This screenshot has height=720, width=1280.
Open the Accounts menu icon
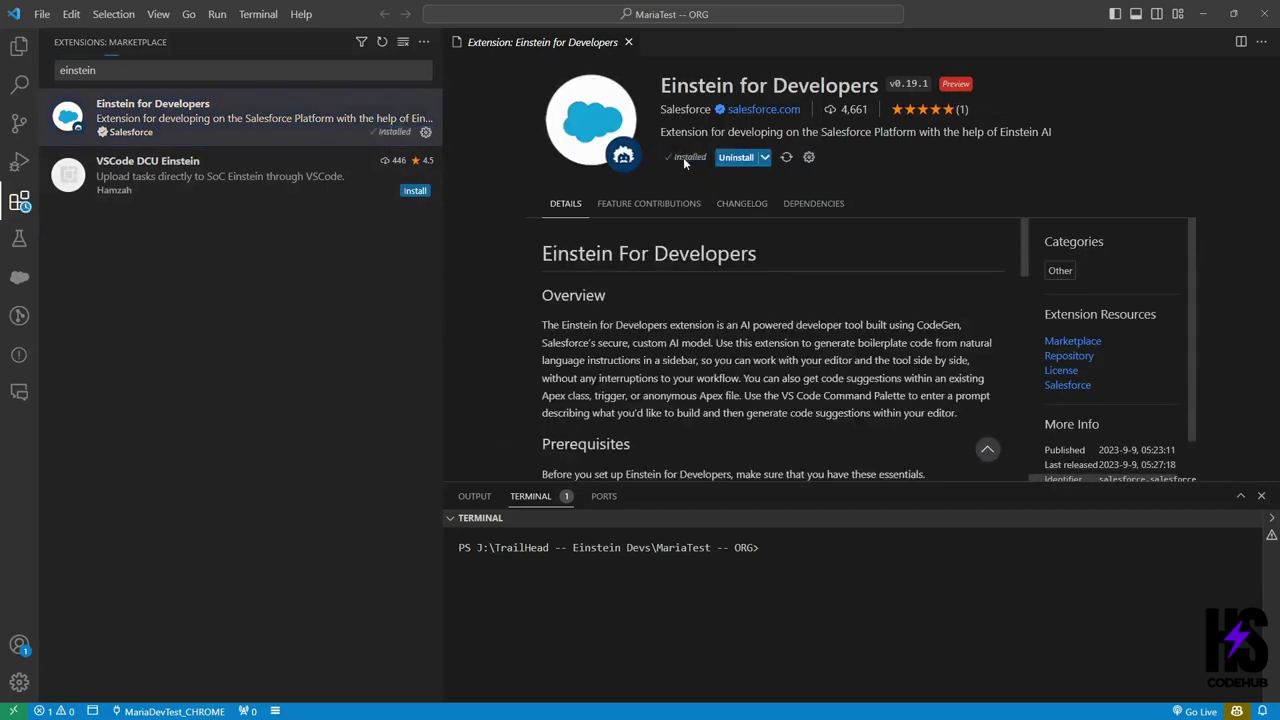[19, 646]
